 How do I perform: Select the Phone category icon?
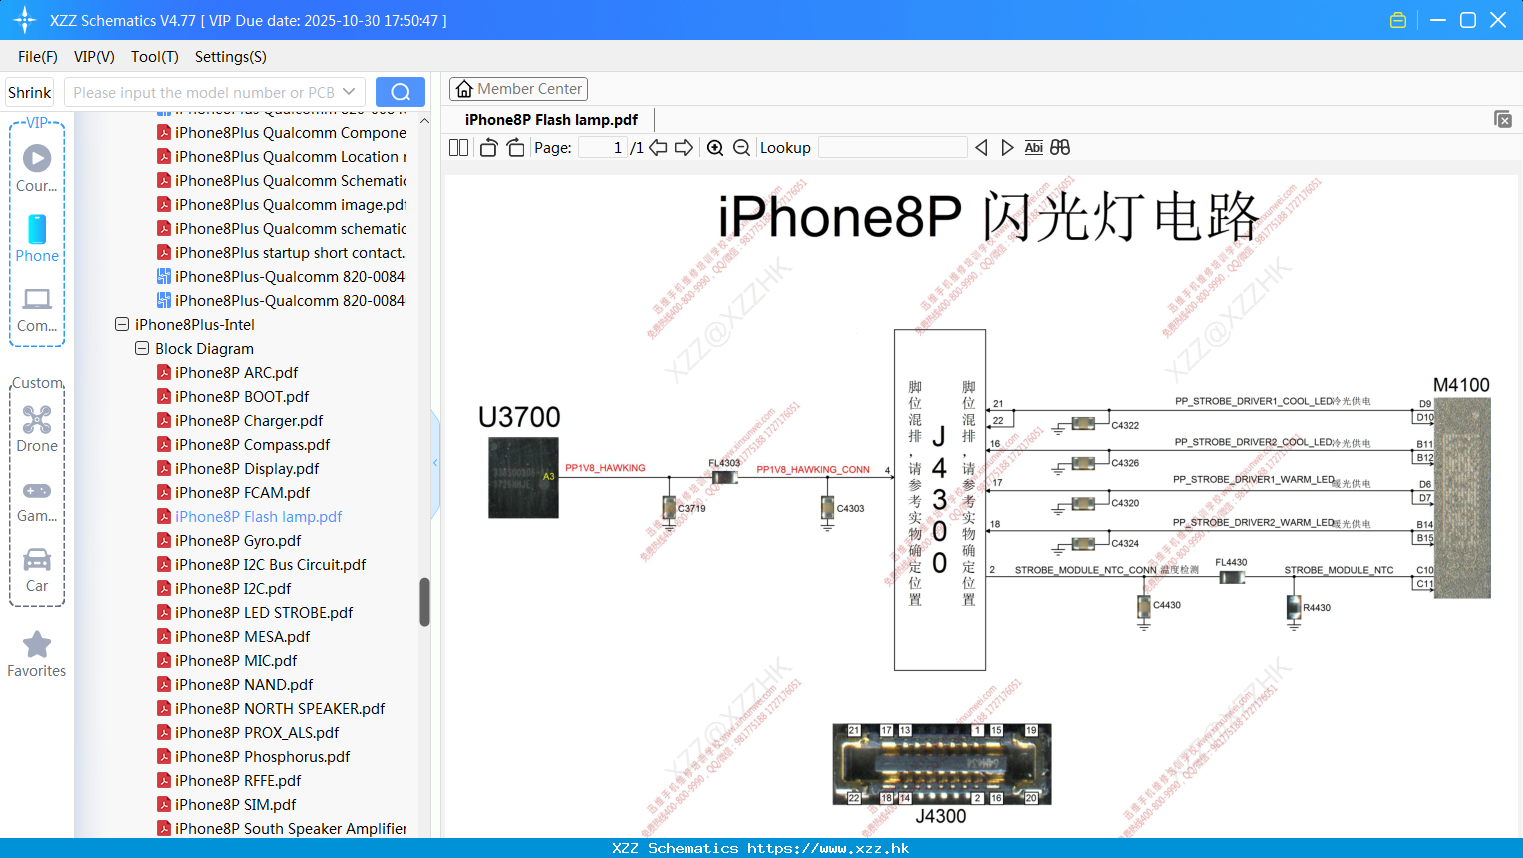coord(37,238)
